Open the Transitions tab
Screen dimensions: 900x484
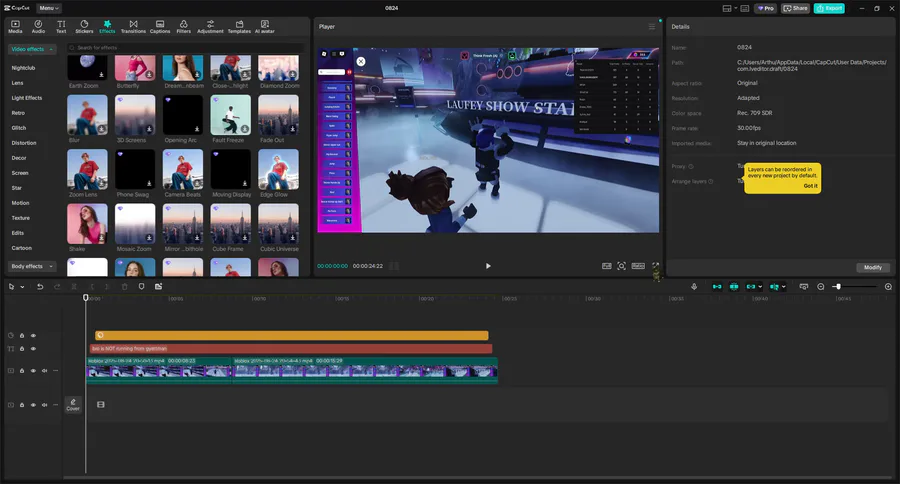click(133, 26)
